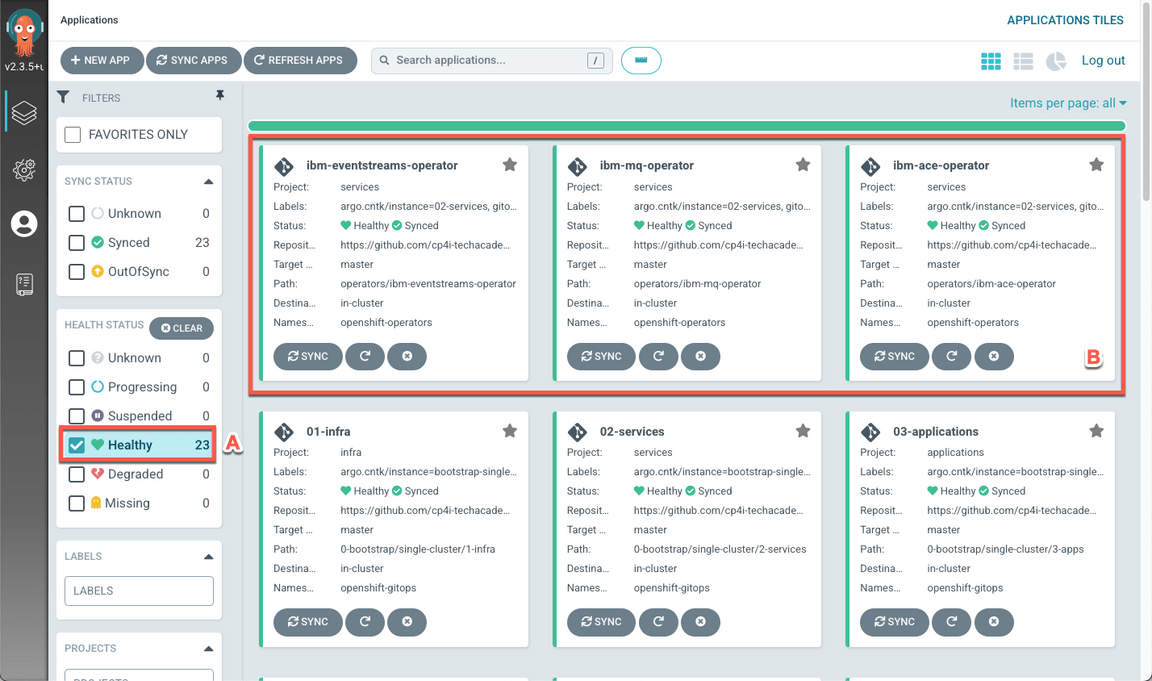1152x681 pixels.
Task: Open the User Info icon in sidebar
Action: pos(24,224)
